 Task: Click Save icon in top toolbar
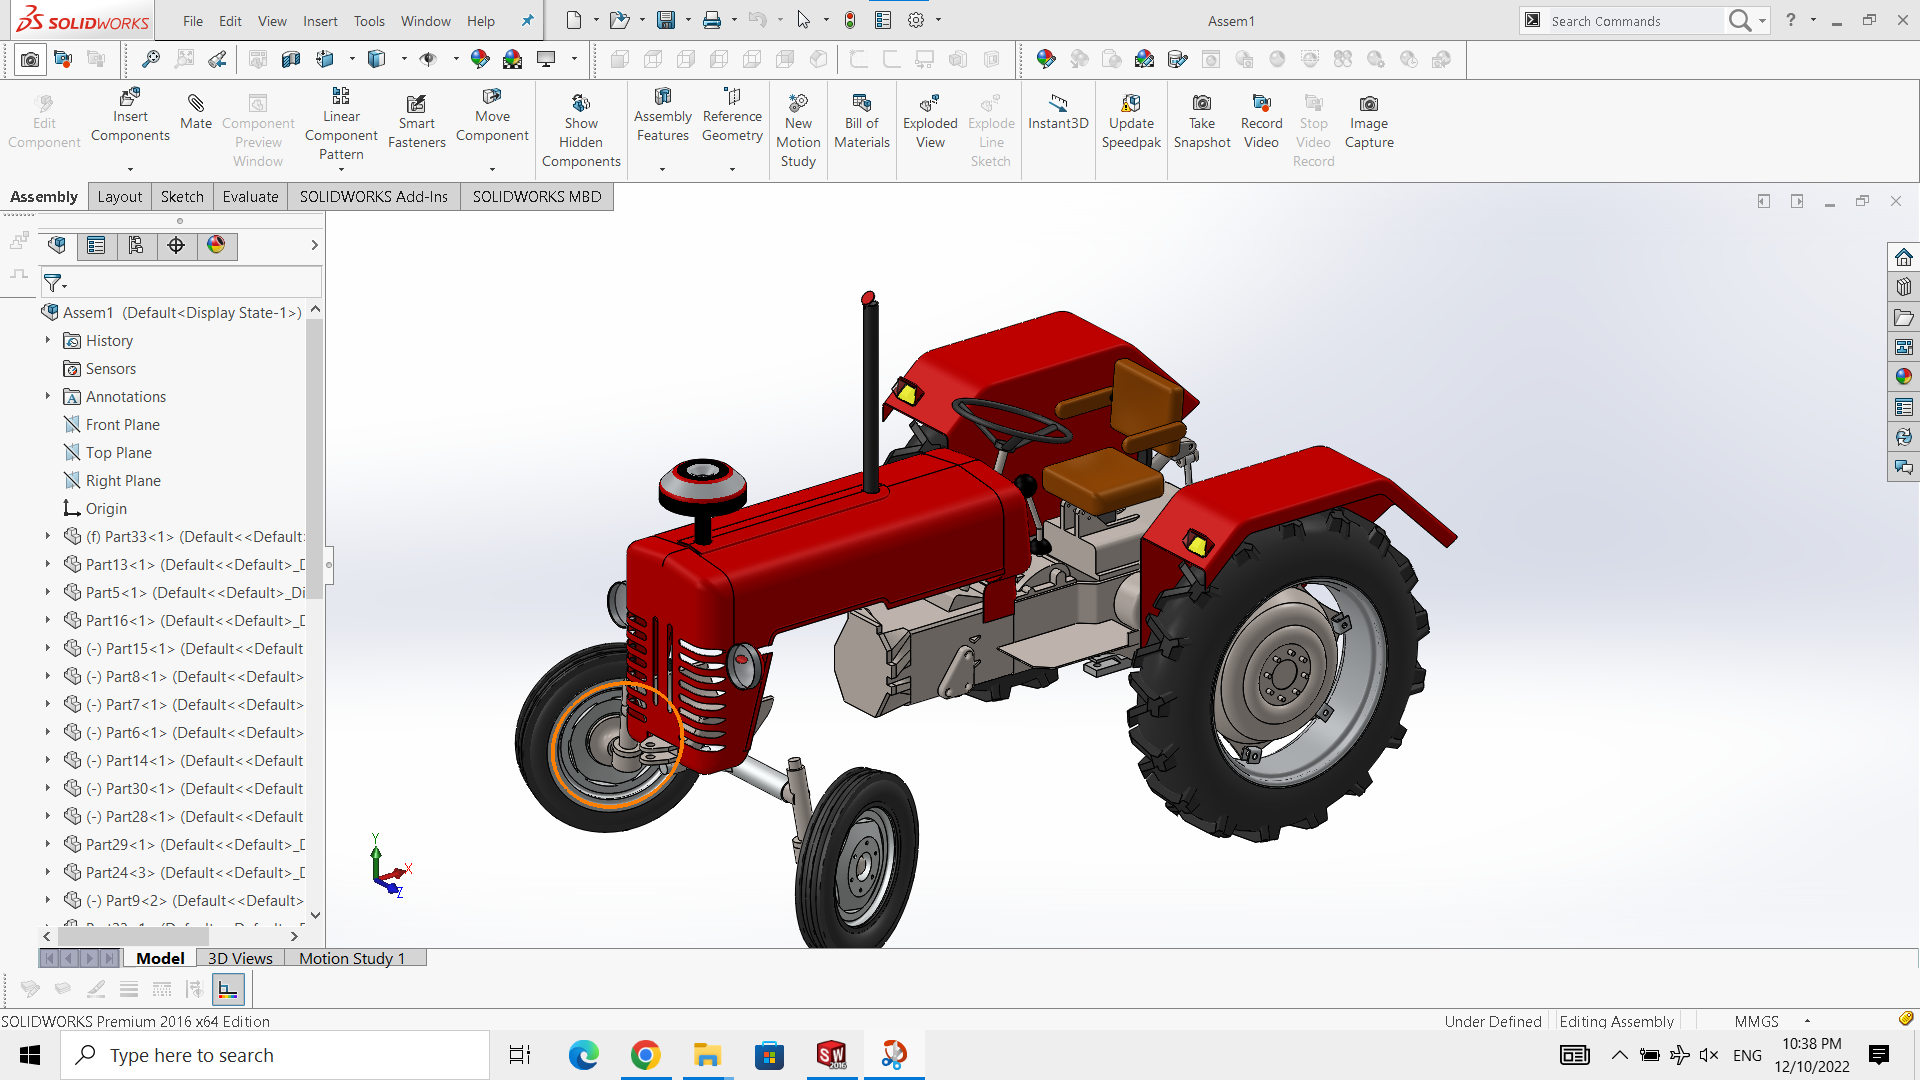pos(666,20)
